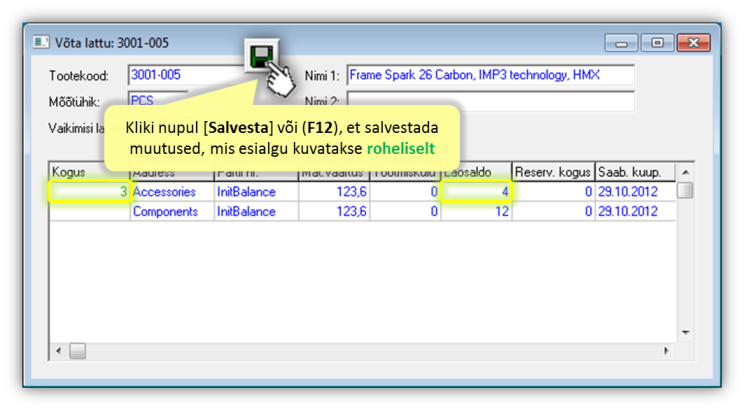Click the Reserv. kogus column header
744x410 pixels.
pos(554,172)
